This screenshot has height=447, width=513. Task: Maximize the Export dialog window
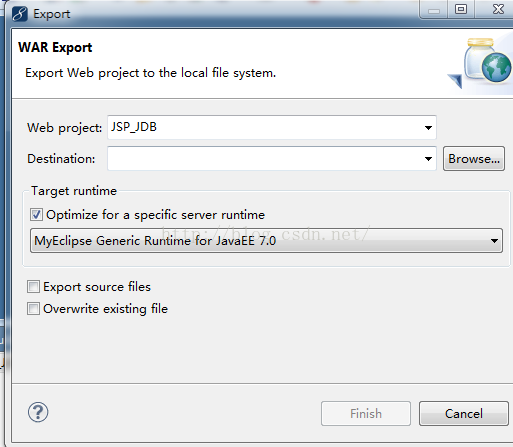coord(461,9)
